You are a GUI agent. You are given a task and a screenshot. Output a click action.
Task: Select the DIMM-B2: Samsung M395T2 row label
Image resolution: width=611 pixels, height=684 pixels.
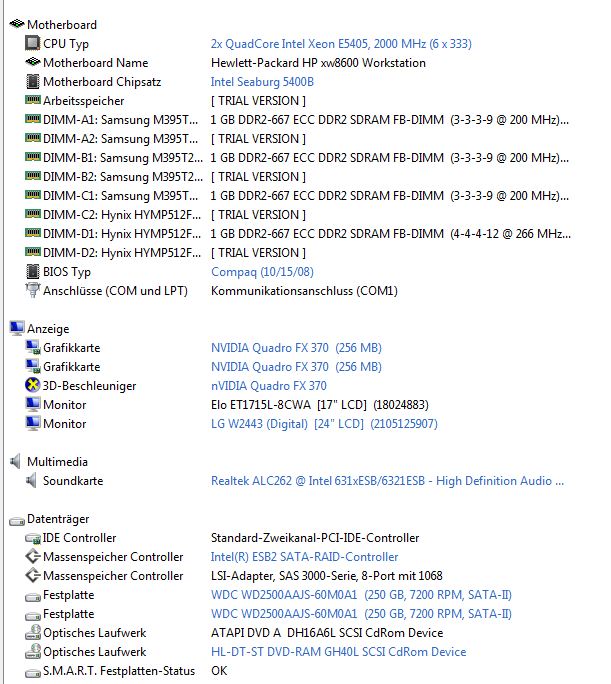pyautogui.click(x=123, y=177)
